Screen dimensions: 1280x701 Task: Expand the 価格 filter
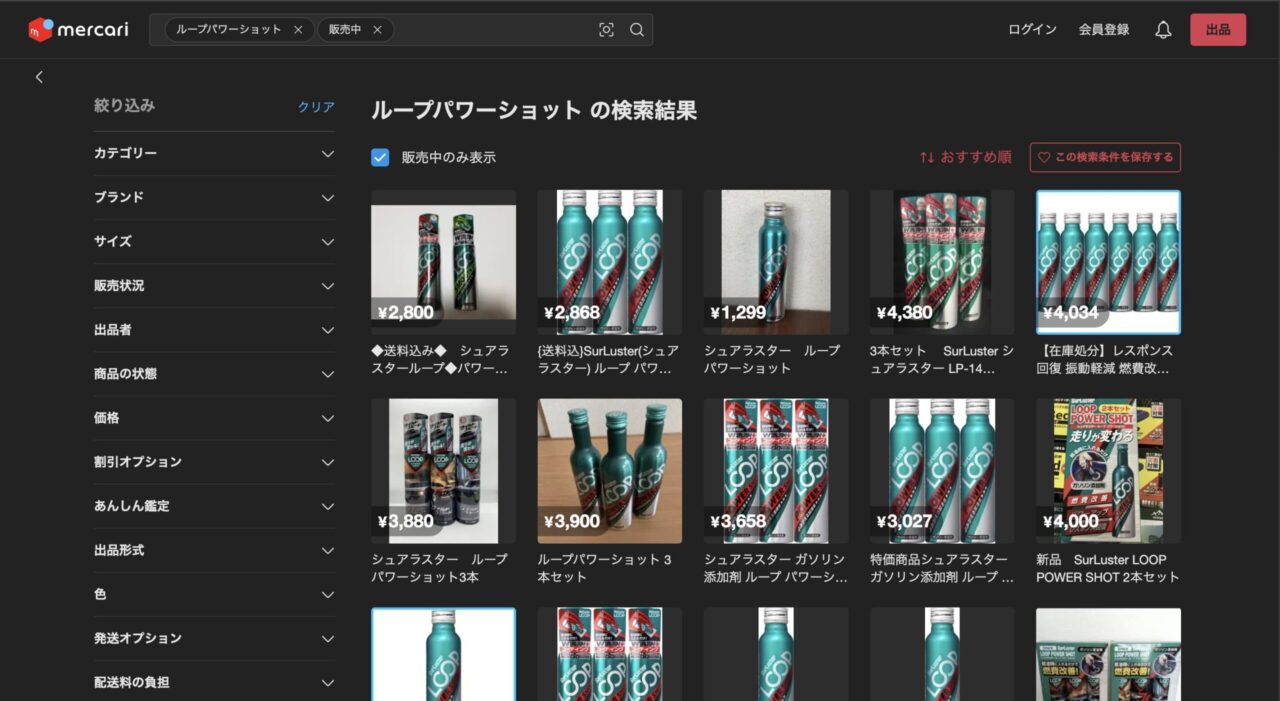coord(214,418)
